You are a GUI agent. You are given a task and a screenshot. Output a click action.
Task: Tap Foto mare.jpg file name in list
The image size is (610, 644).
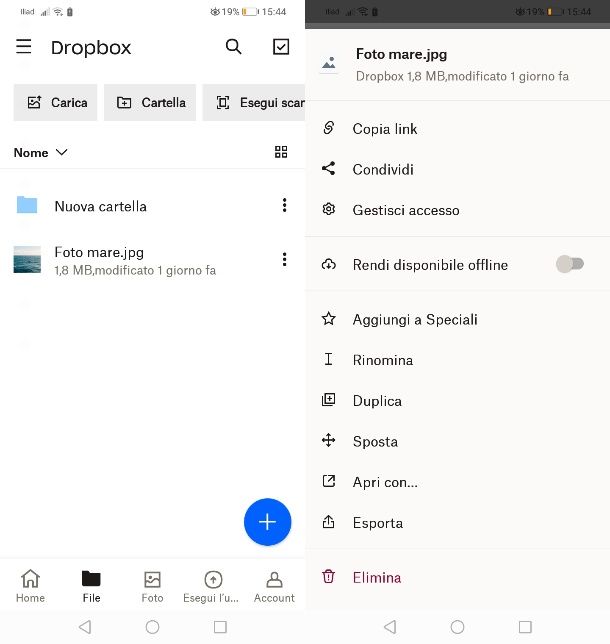click(99, 252)
